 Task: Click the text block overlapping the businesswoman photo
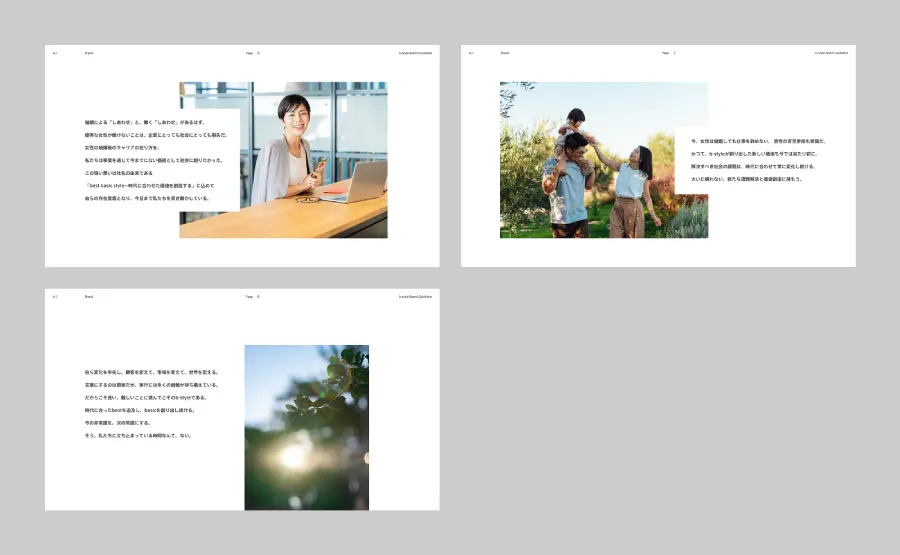[x=156, y=160]
